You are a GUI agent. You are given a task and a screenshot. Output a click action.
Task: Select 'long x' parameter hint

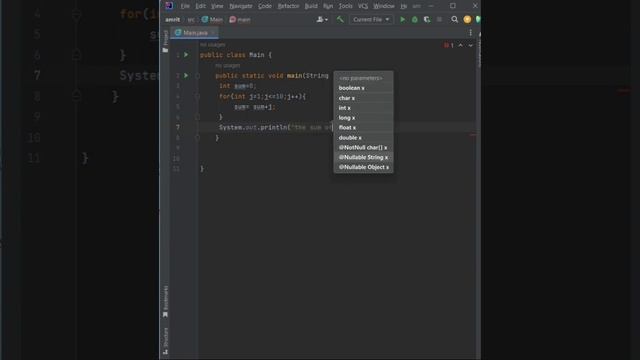coord(364,118)
